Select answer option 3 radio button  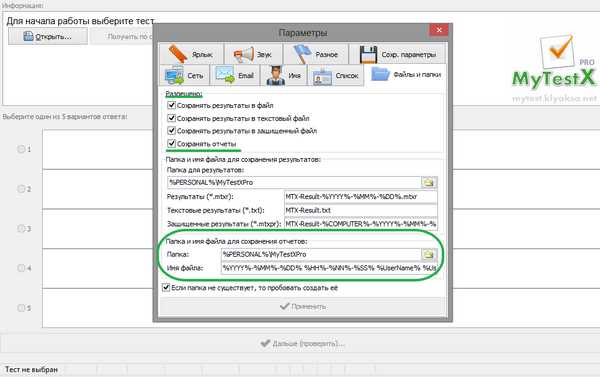click(21, 229)
